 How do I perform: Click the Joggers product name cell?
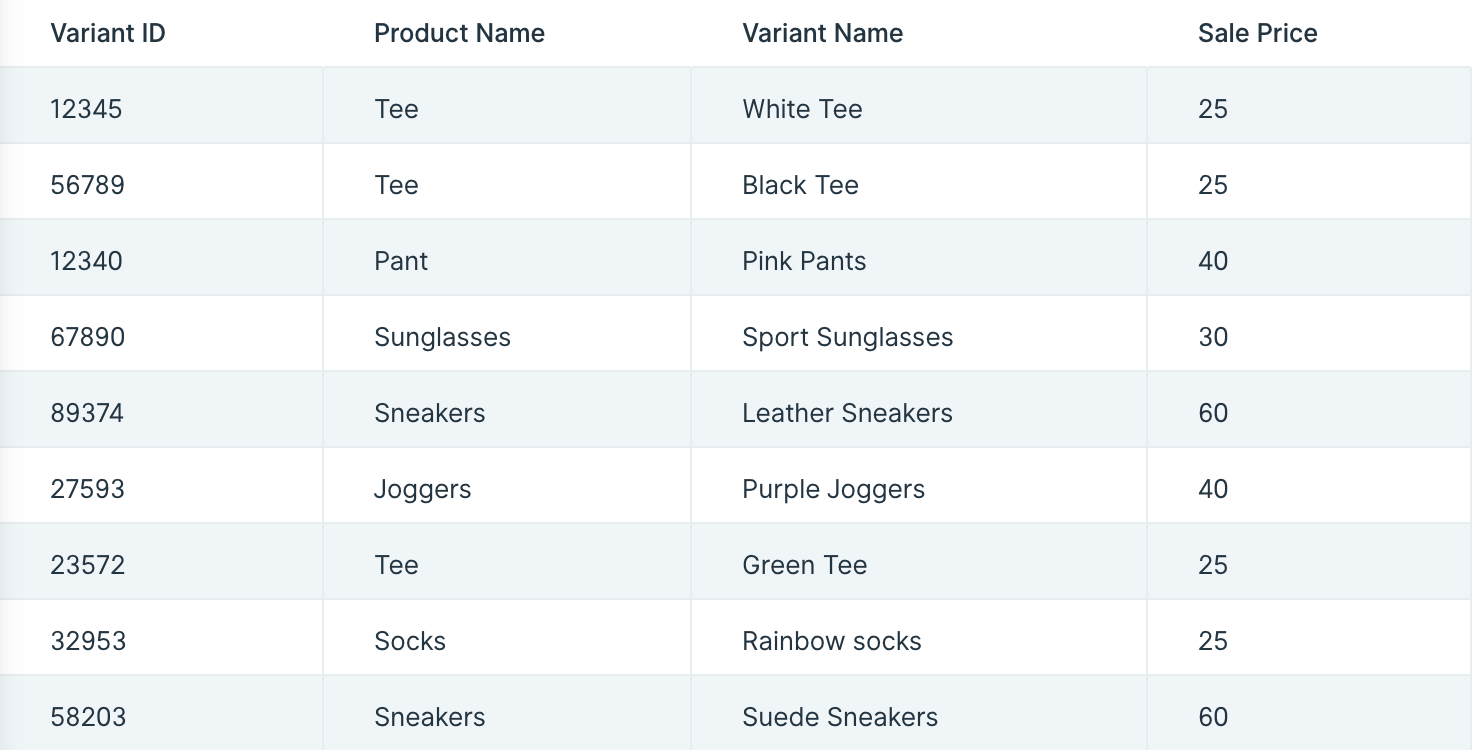pos(507,485)
